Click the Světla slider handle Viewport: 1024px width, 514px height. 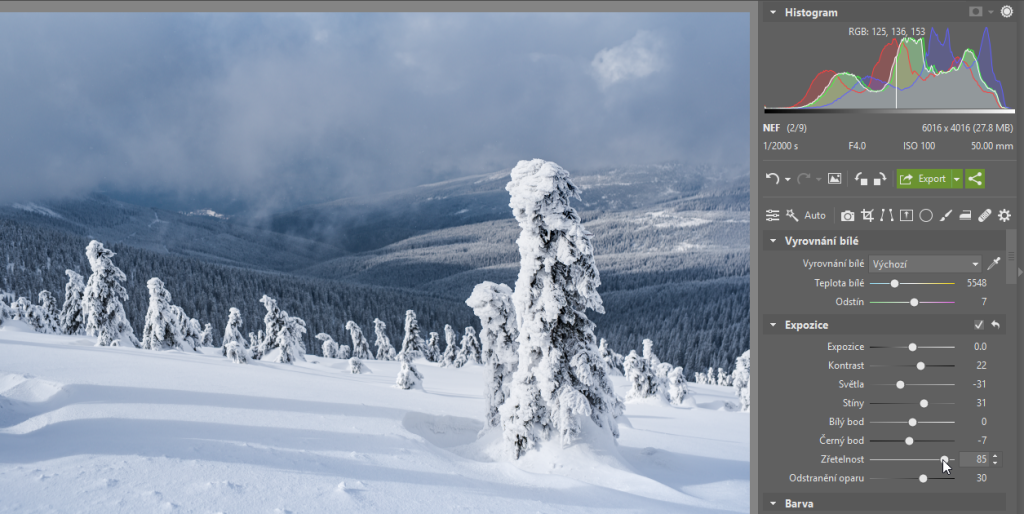(x=901, y=385)
